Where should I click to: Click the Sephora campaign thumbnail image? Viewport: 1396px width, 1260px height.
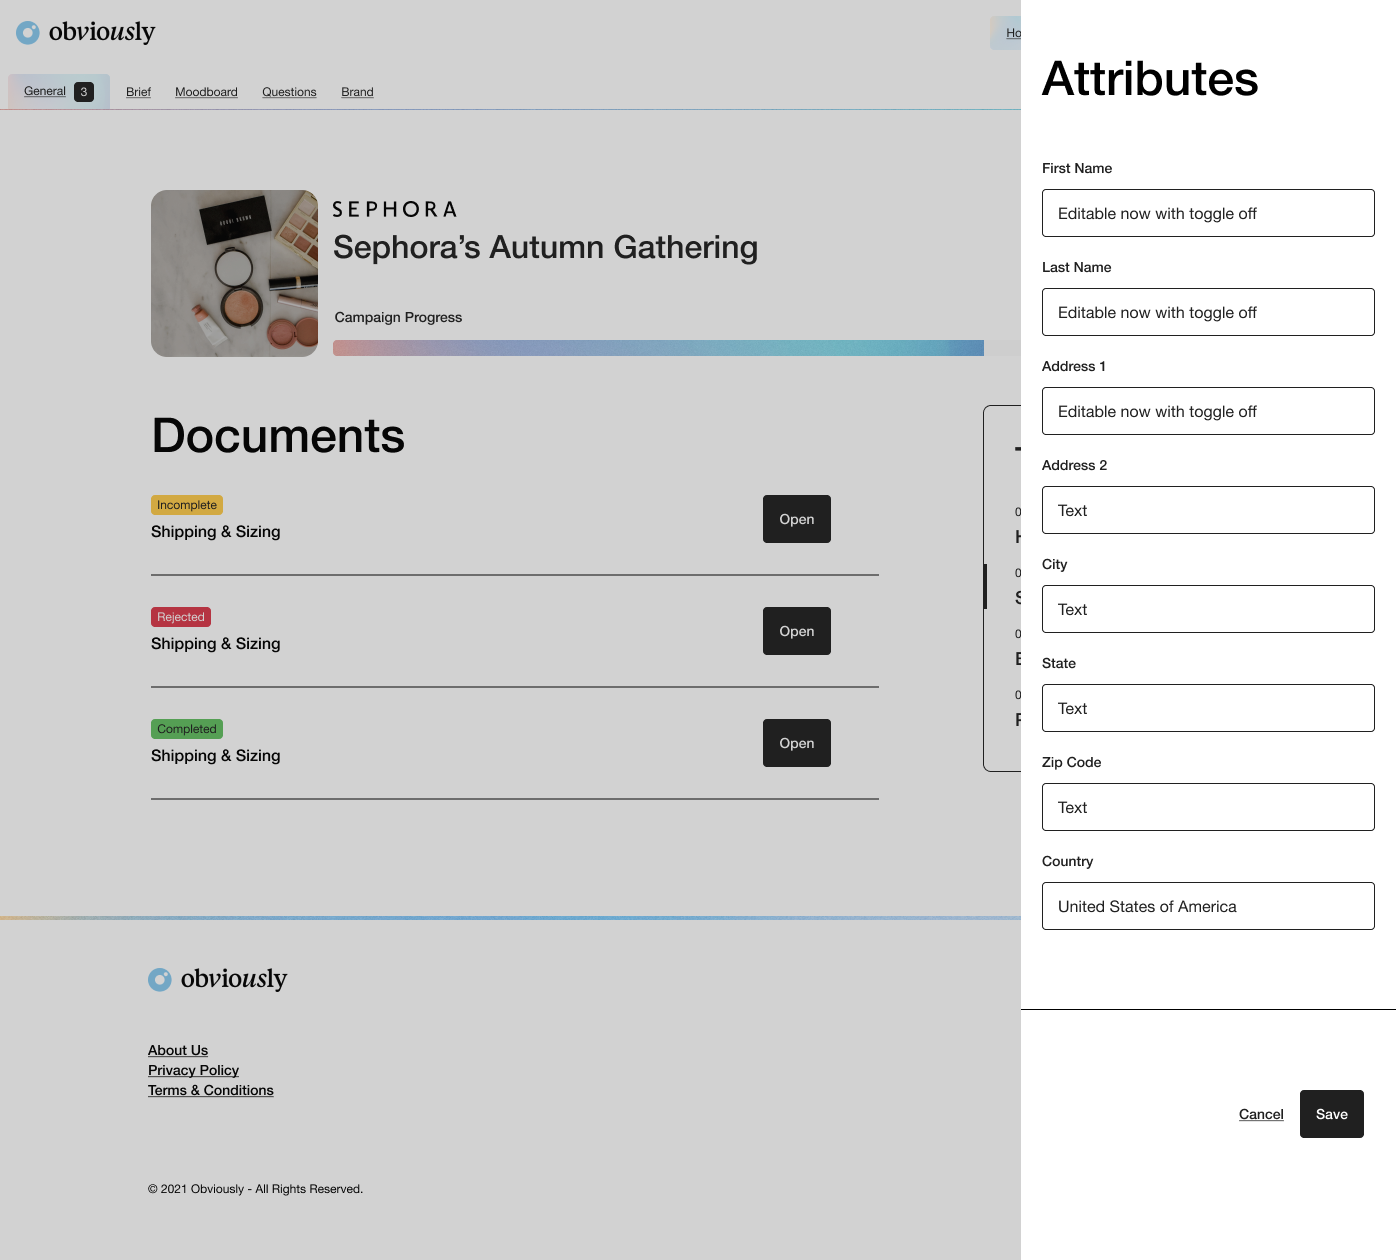(234, 273)
